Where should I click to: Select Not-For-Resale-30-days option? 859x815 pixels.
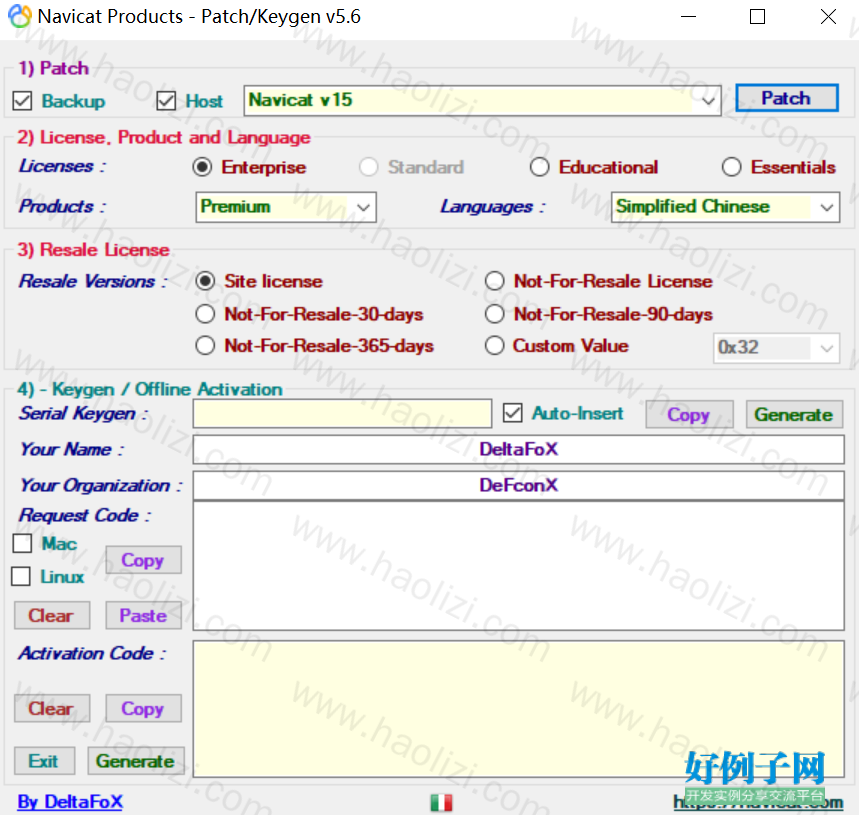click(205, 314)
